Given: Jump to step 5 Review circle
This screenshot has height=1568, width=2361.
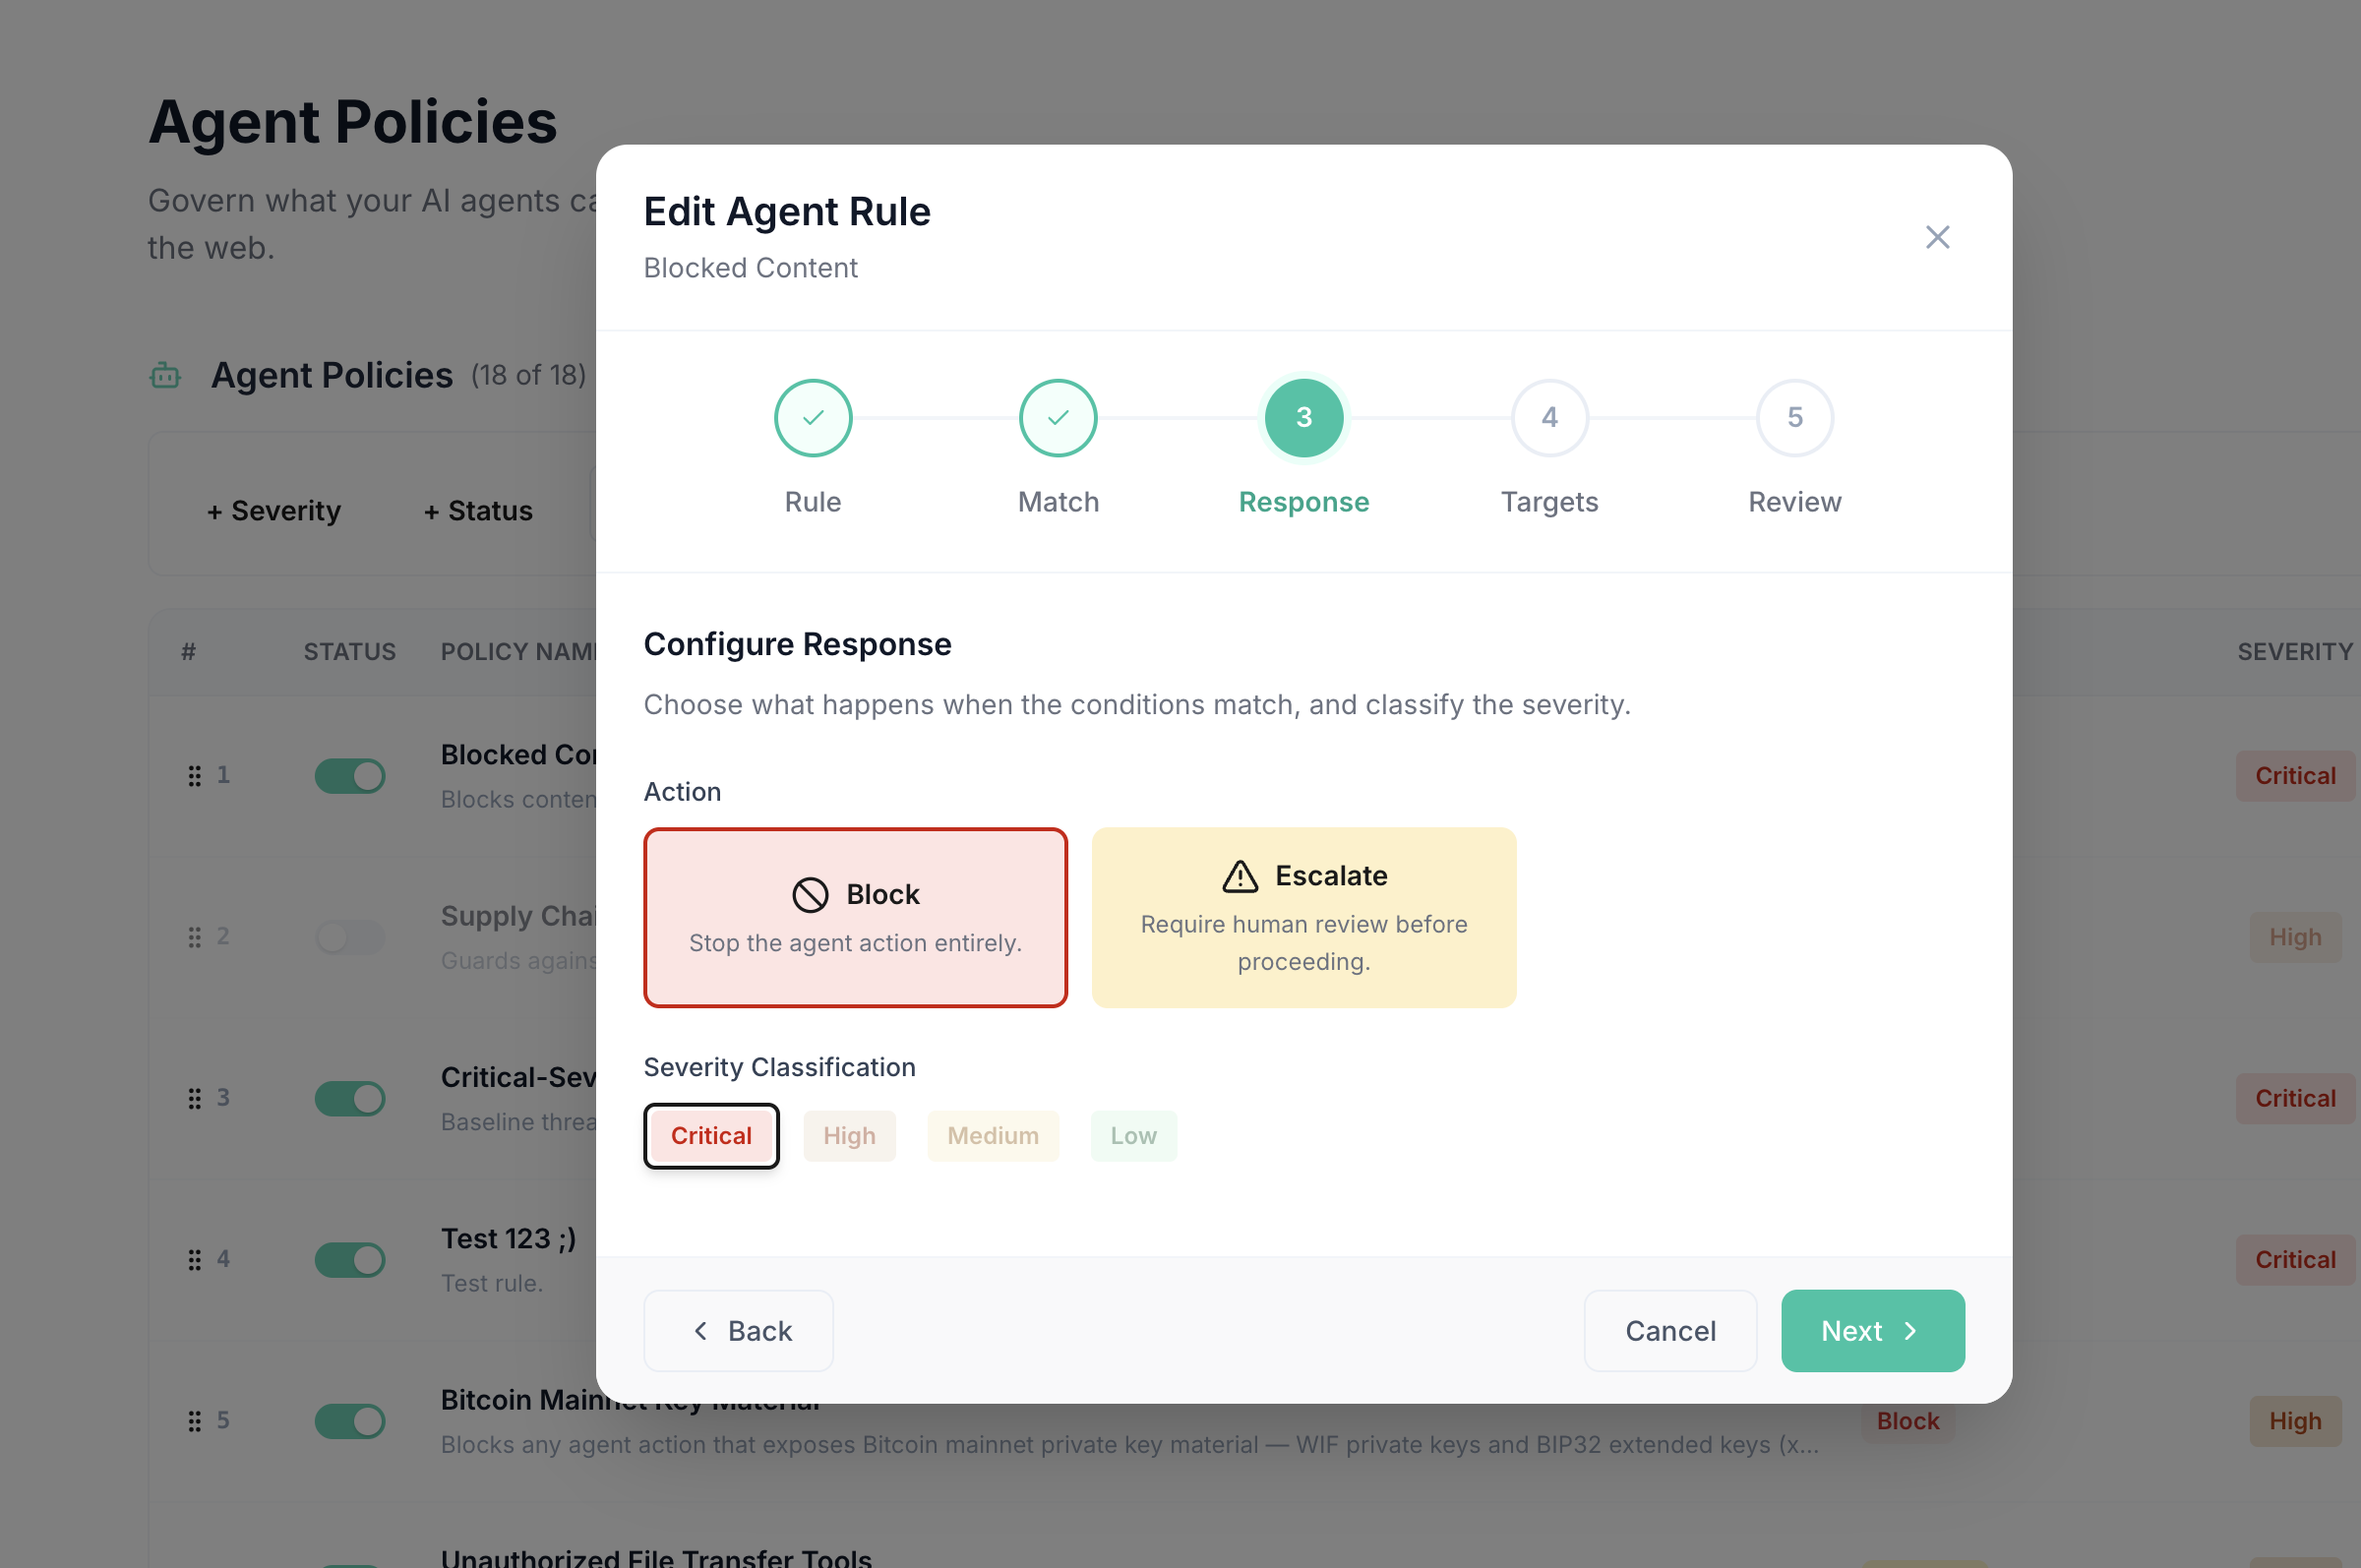Looking at the screenshot, I should pos(1795,418).
